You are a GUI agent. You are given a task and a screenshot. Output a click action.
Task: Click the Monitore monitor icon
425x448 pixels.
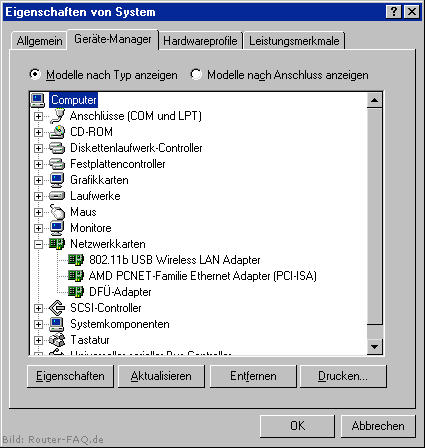[x=57, y=228]
